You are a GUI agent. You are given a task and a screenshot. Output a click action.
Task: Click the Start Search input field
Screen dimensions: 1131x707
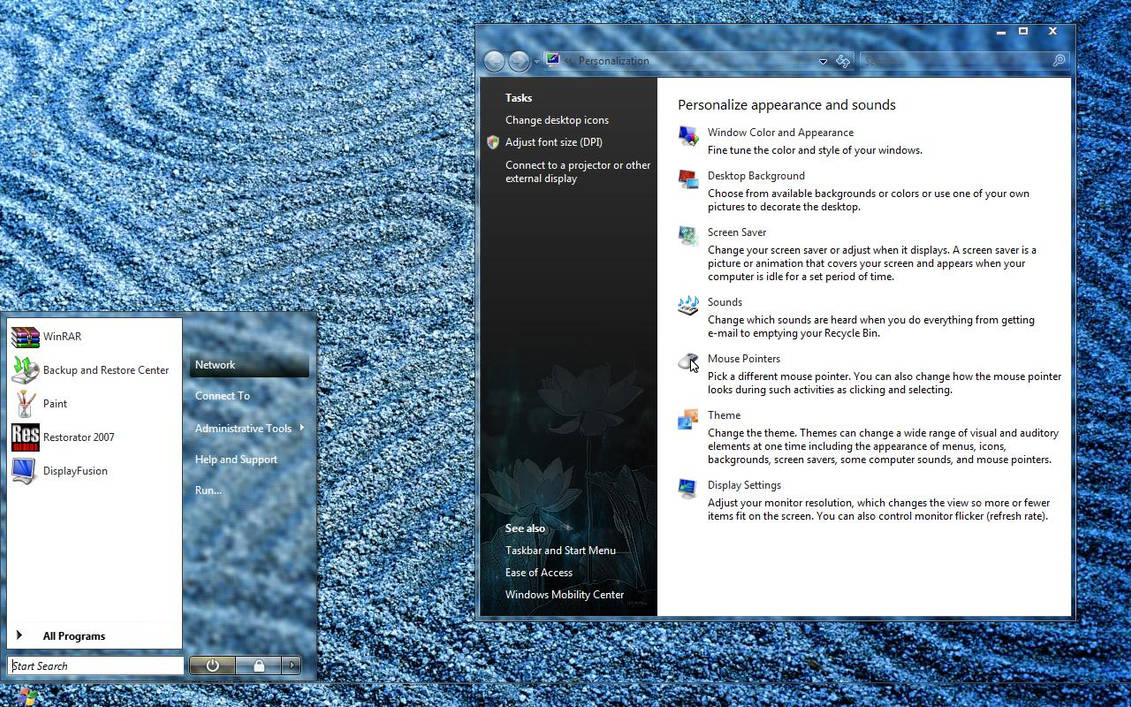coord(96,666)
